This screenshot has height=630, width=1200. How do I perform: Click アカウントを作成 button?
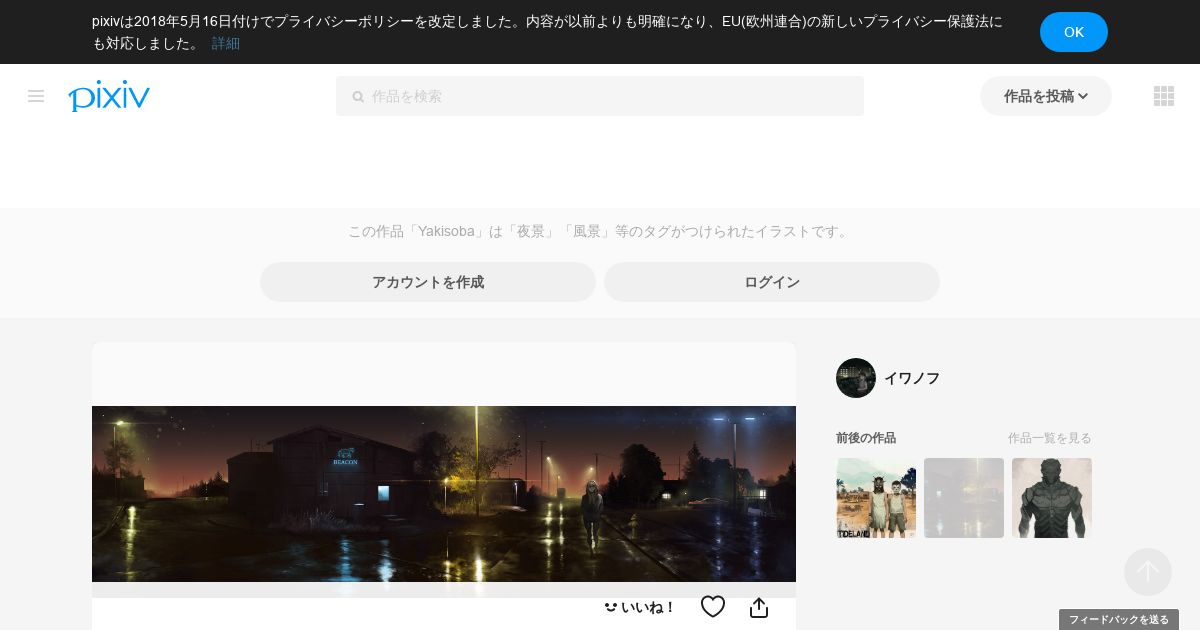(428, 282)
